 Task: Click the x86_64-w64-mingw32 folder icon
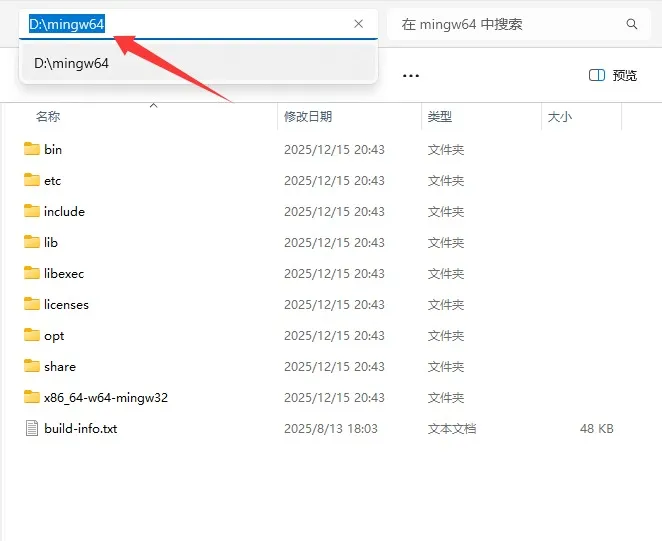coord(32,397)
